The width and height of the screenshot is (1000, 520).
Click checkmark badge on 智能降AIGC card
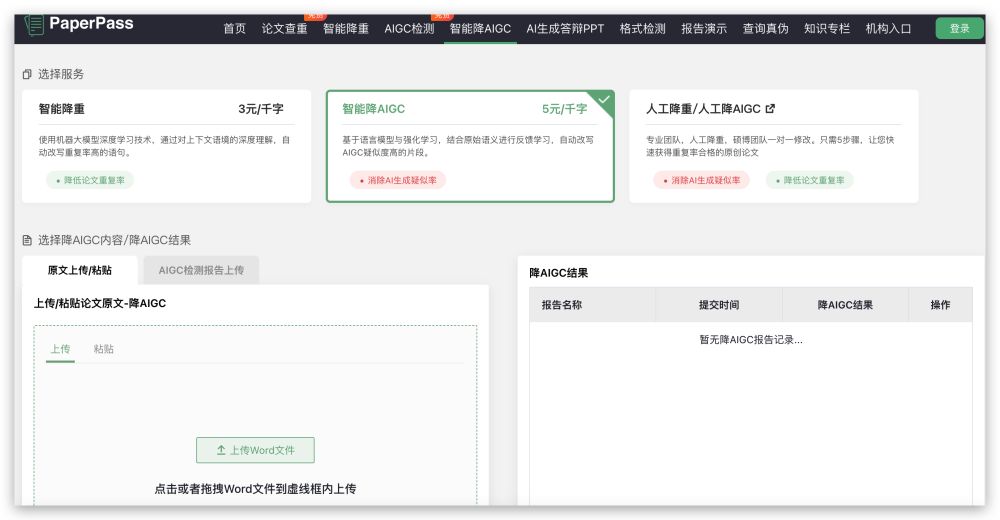click(x=603, y=100)
